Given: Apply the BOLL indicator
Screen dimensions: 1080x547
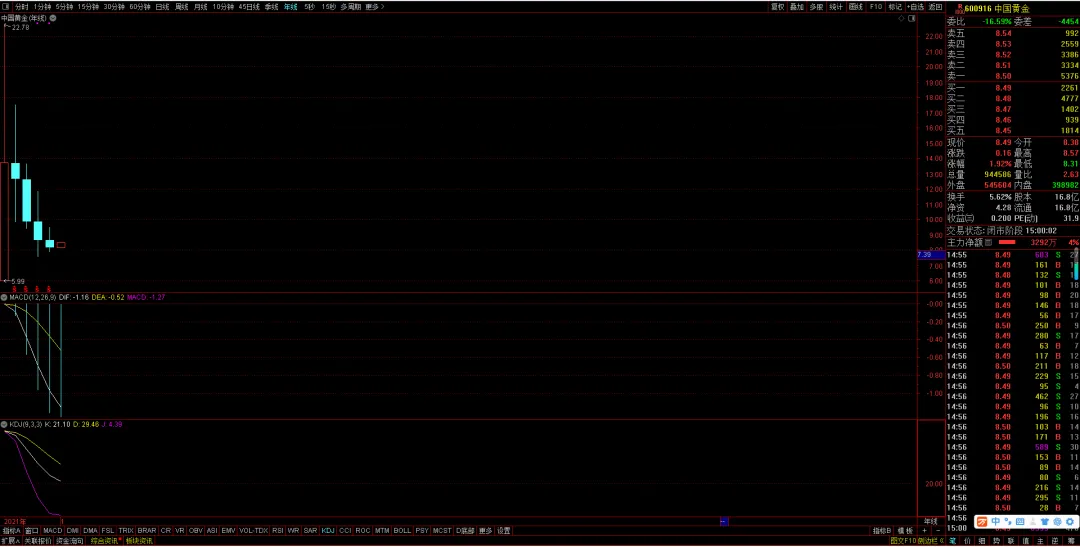Looking at the screenshot, I should point(402,531).
